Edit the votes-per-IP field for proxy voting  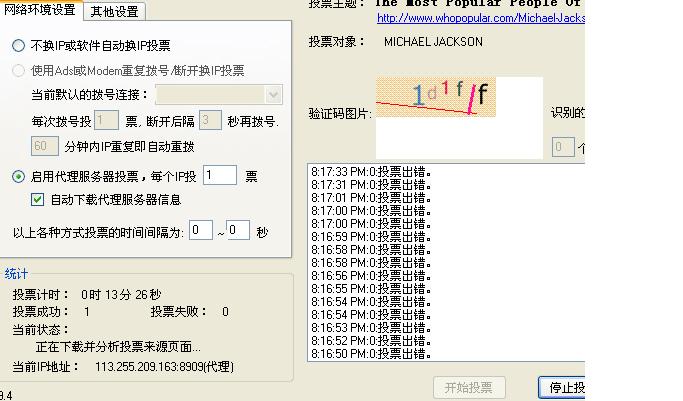219,176
